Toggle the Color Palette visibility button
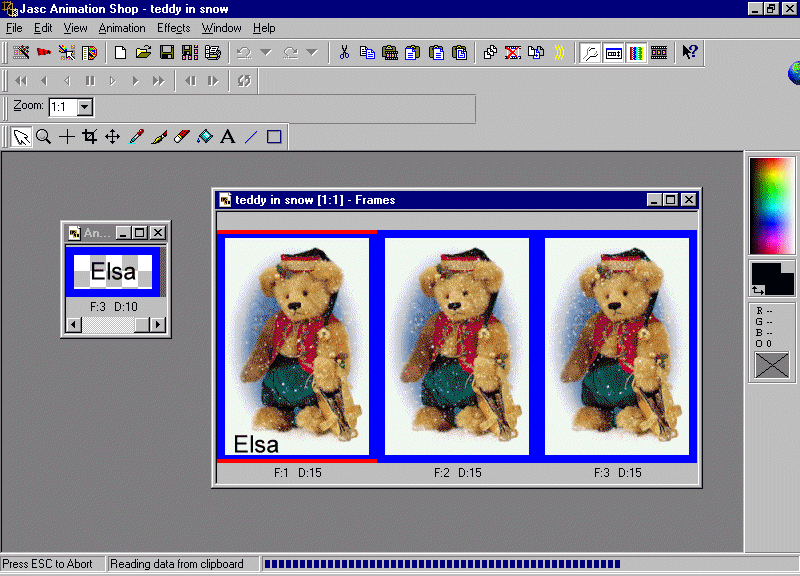The image size is (800, 576). click(x=636, y=52)
